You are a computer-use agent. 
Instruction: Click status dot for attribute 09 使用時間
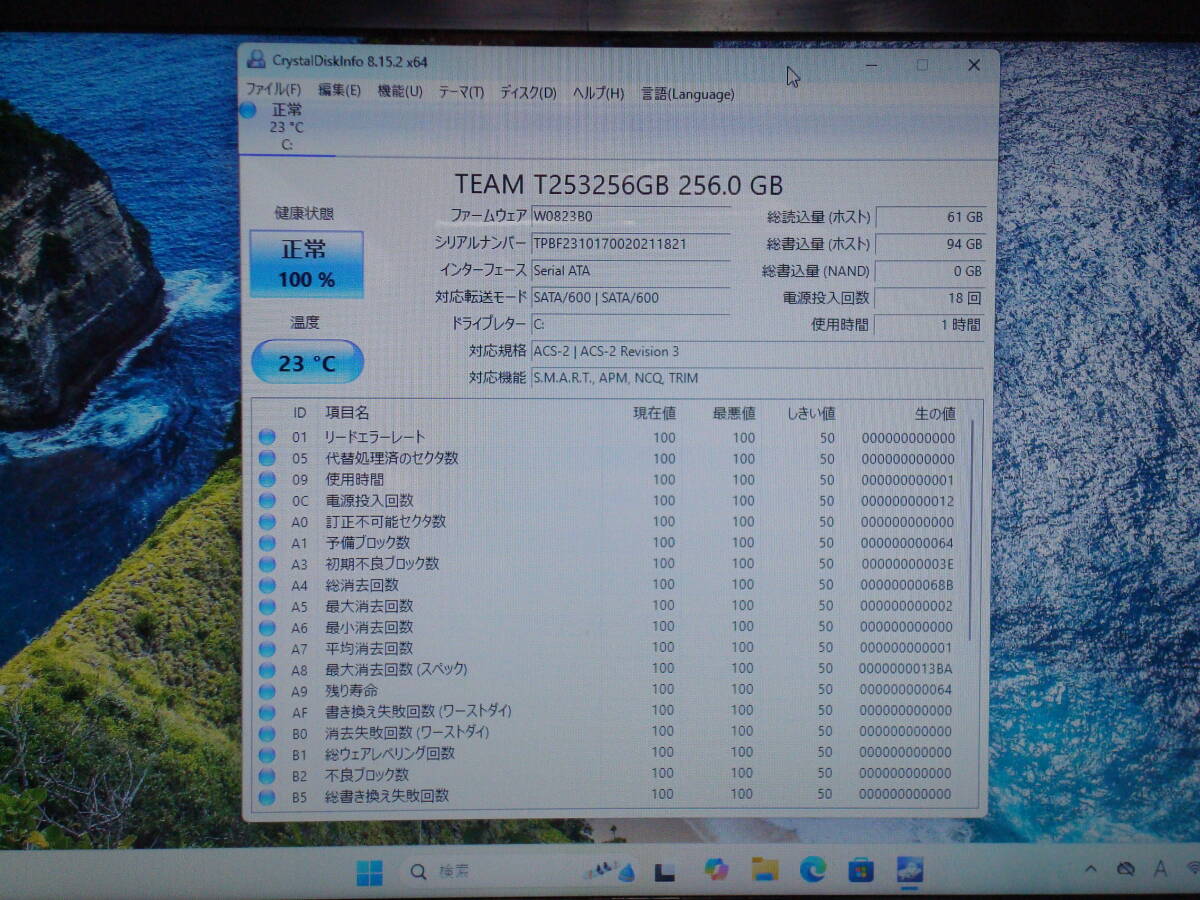point(267,479)
